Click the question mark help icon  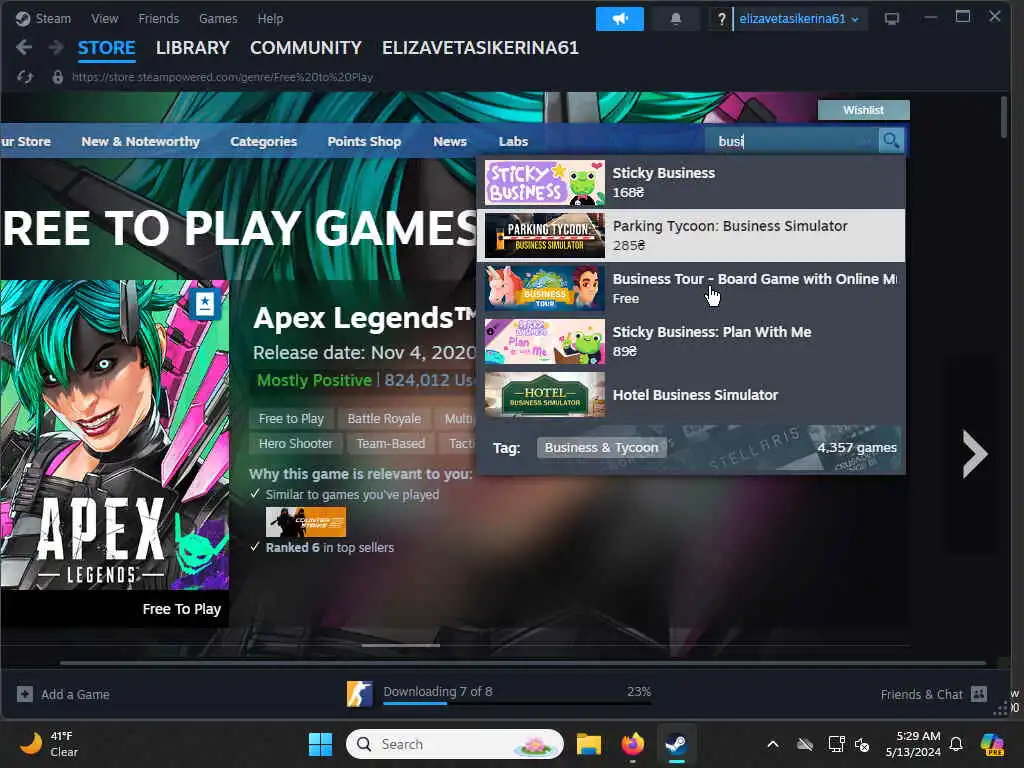[x=721, y=19]
